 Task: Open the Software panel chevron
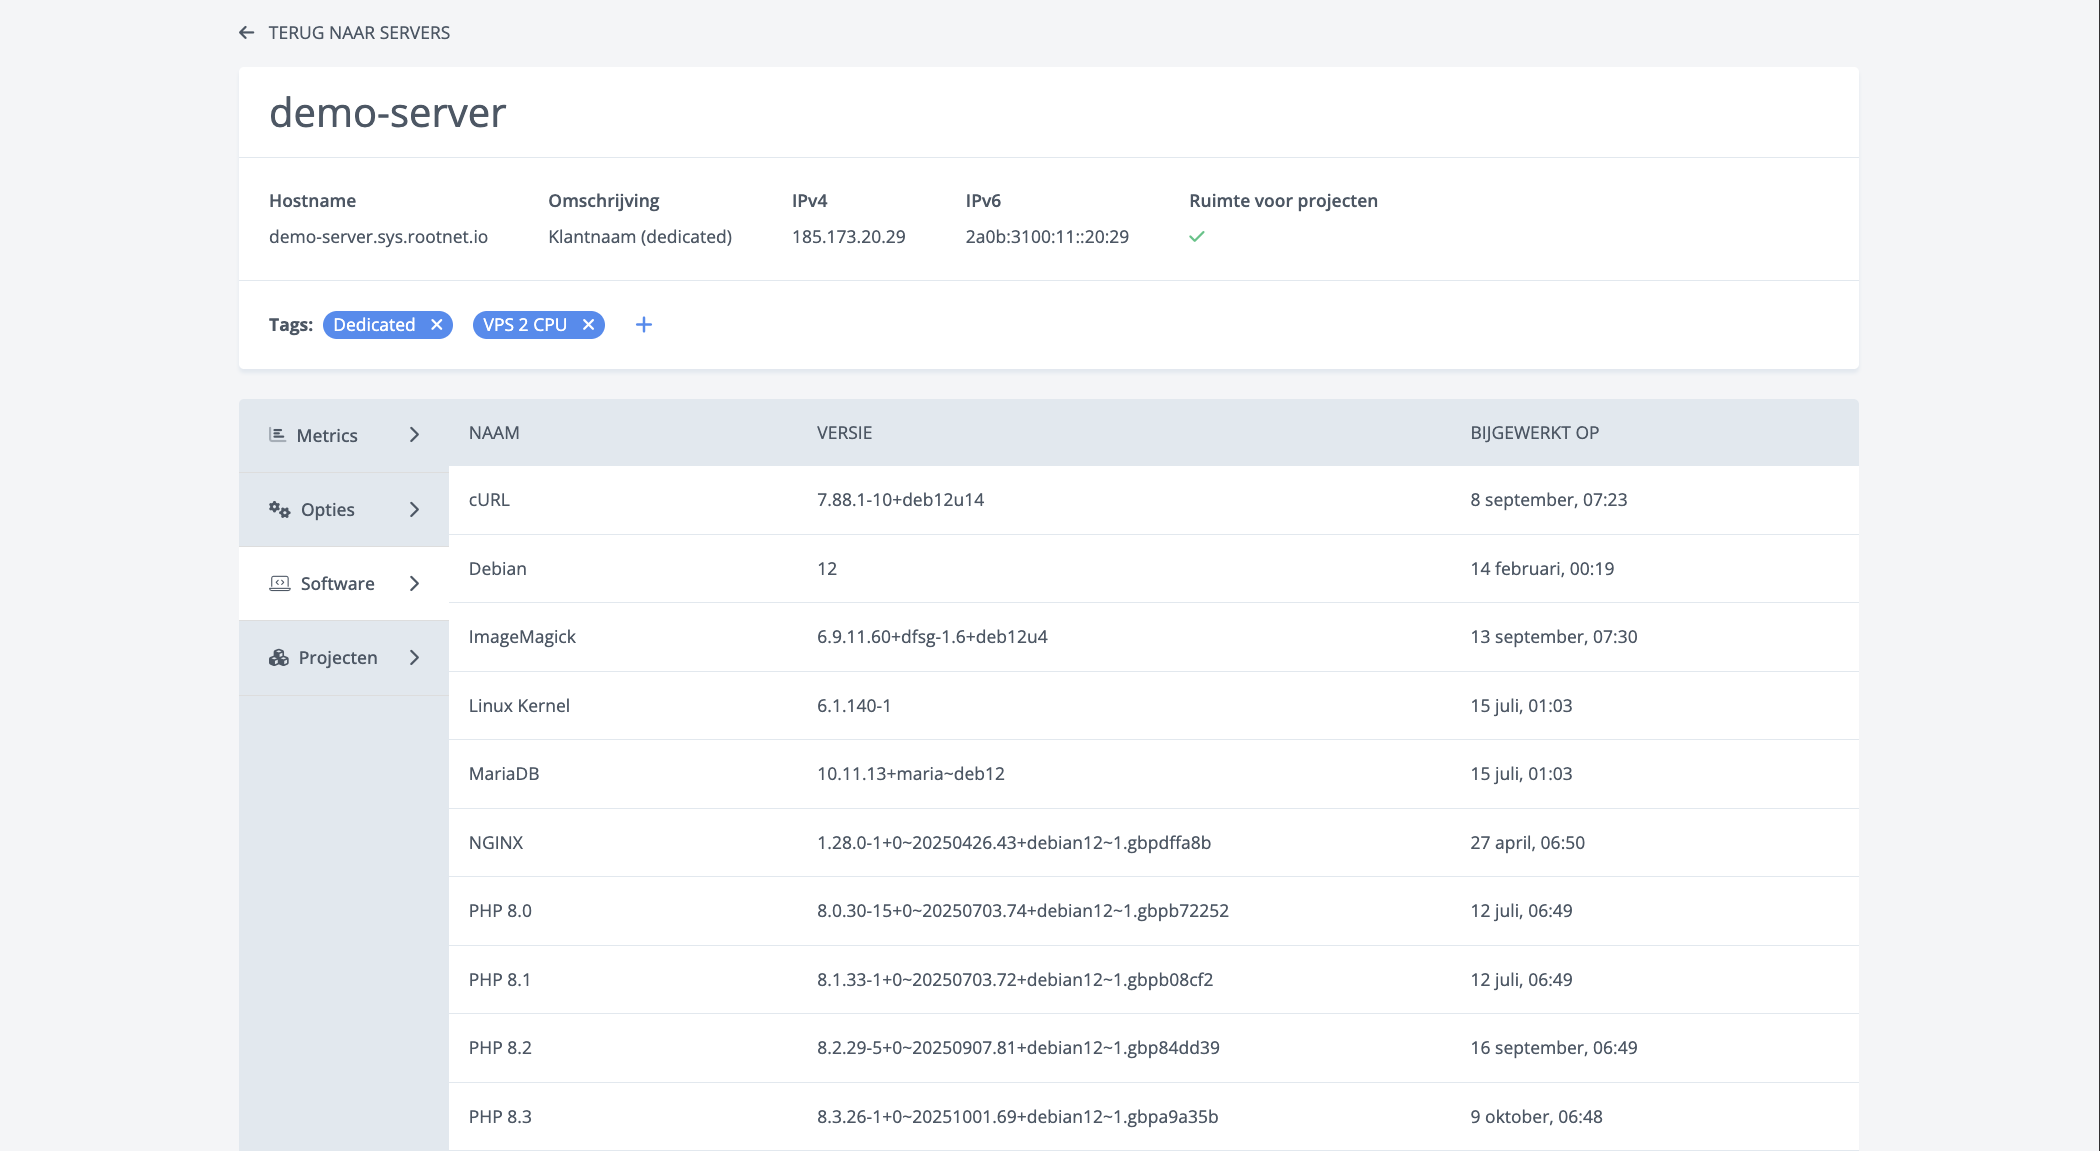point(414,583)
